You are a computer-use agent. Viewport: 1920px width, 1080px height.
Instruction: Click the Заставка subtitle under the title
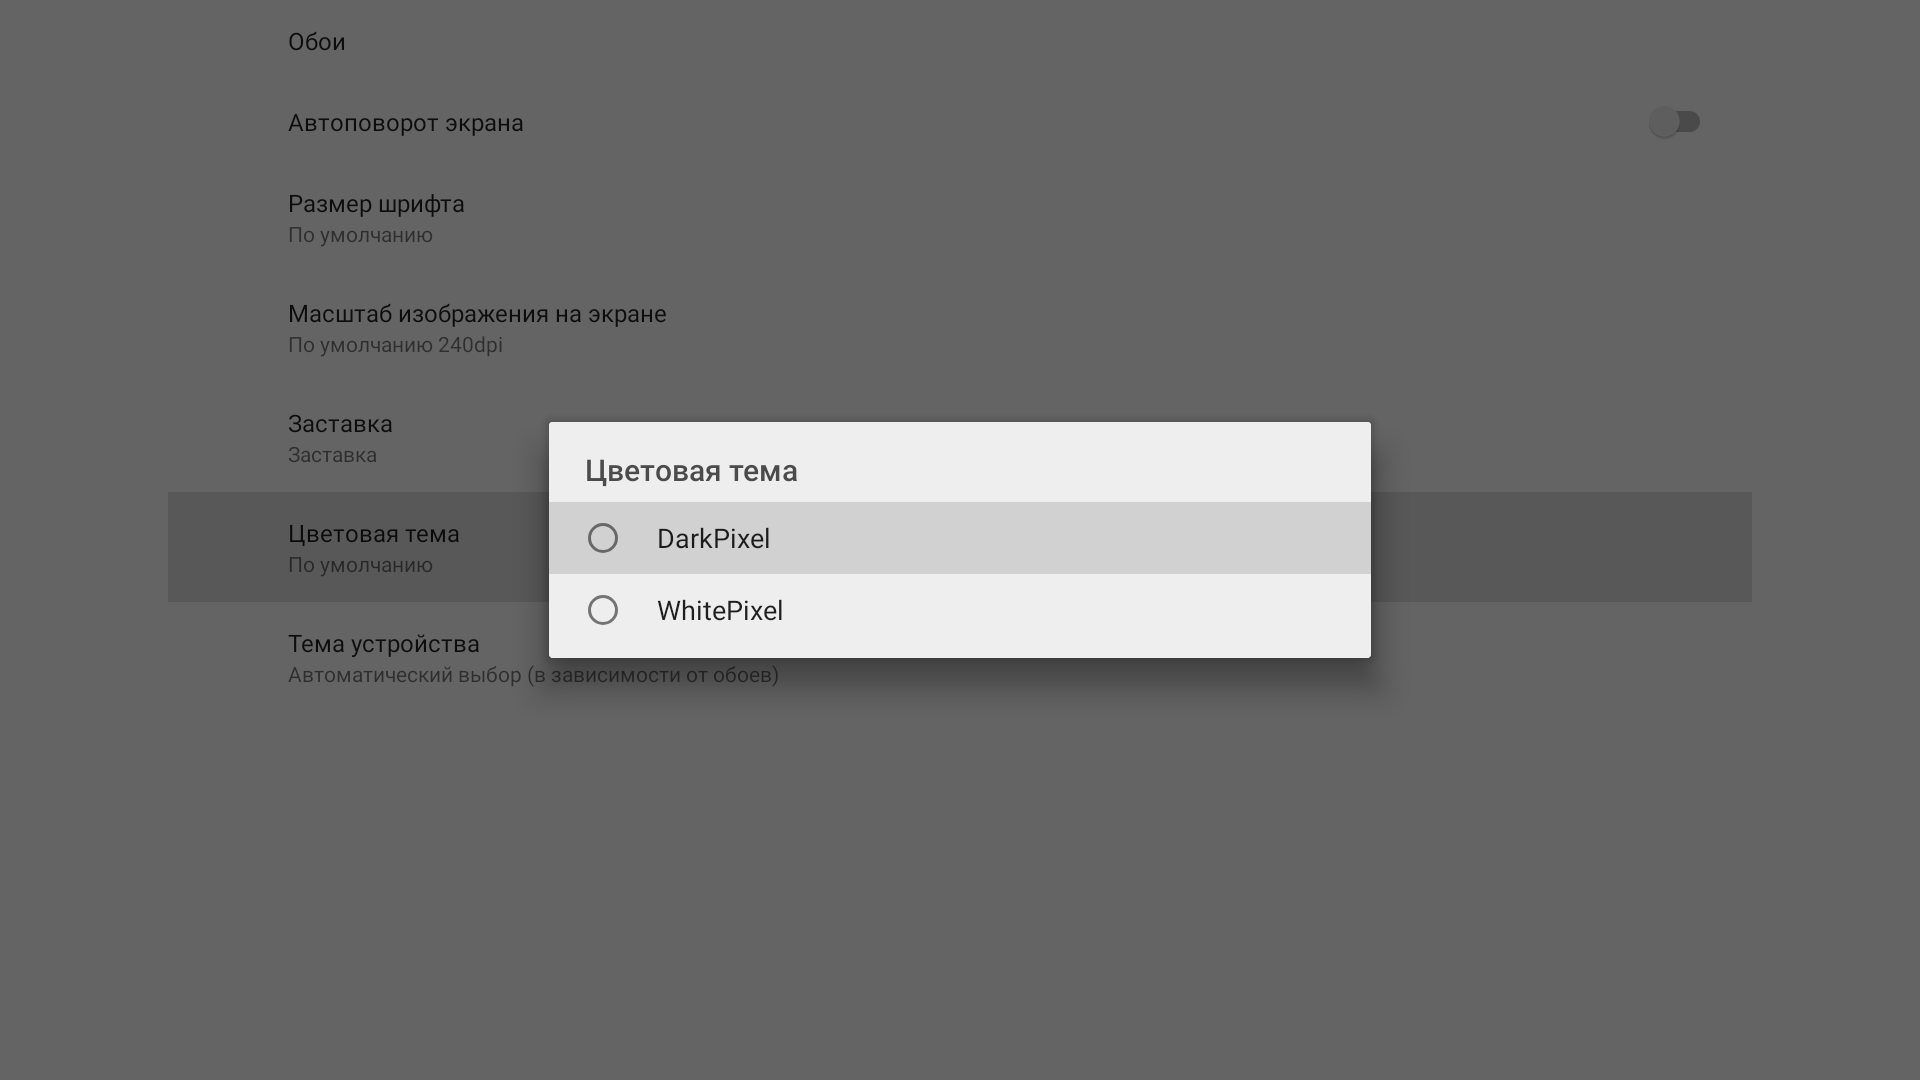point(332,455)
